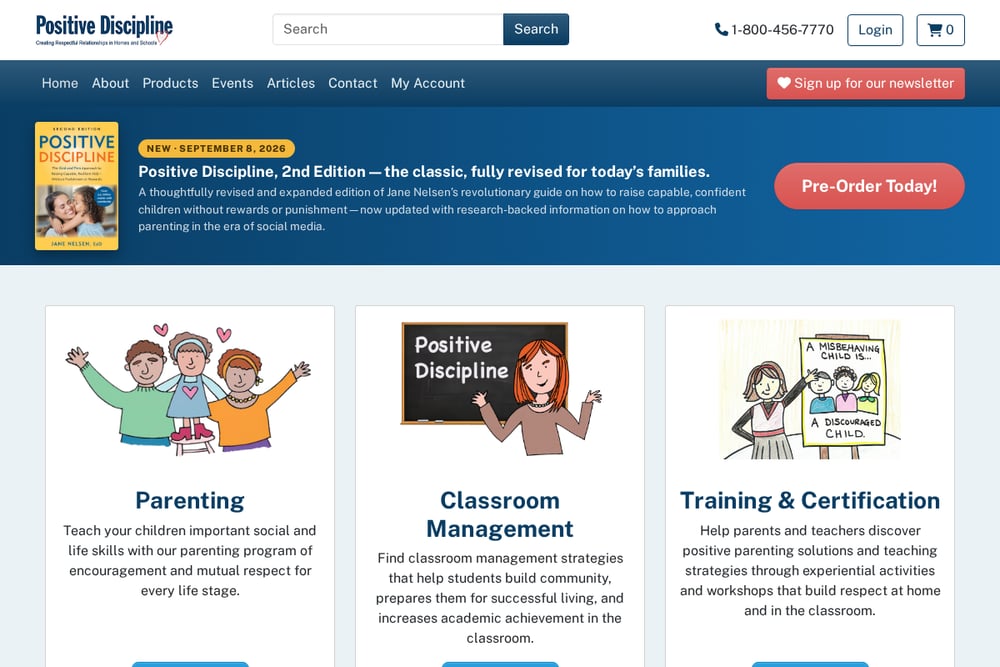Click the heart icon in newsletter button
This screenshot has height=667, width=1000.
pos(784,83)
